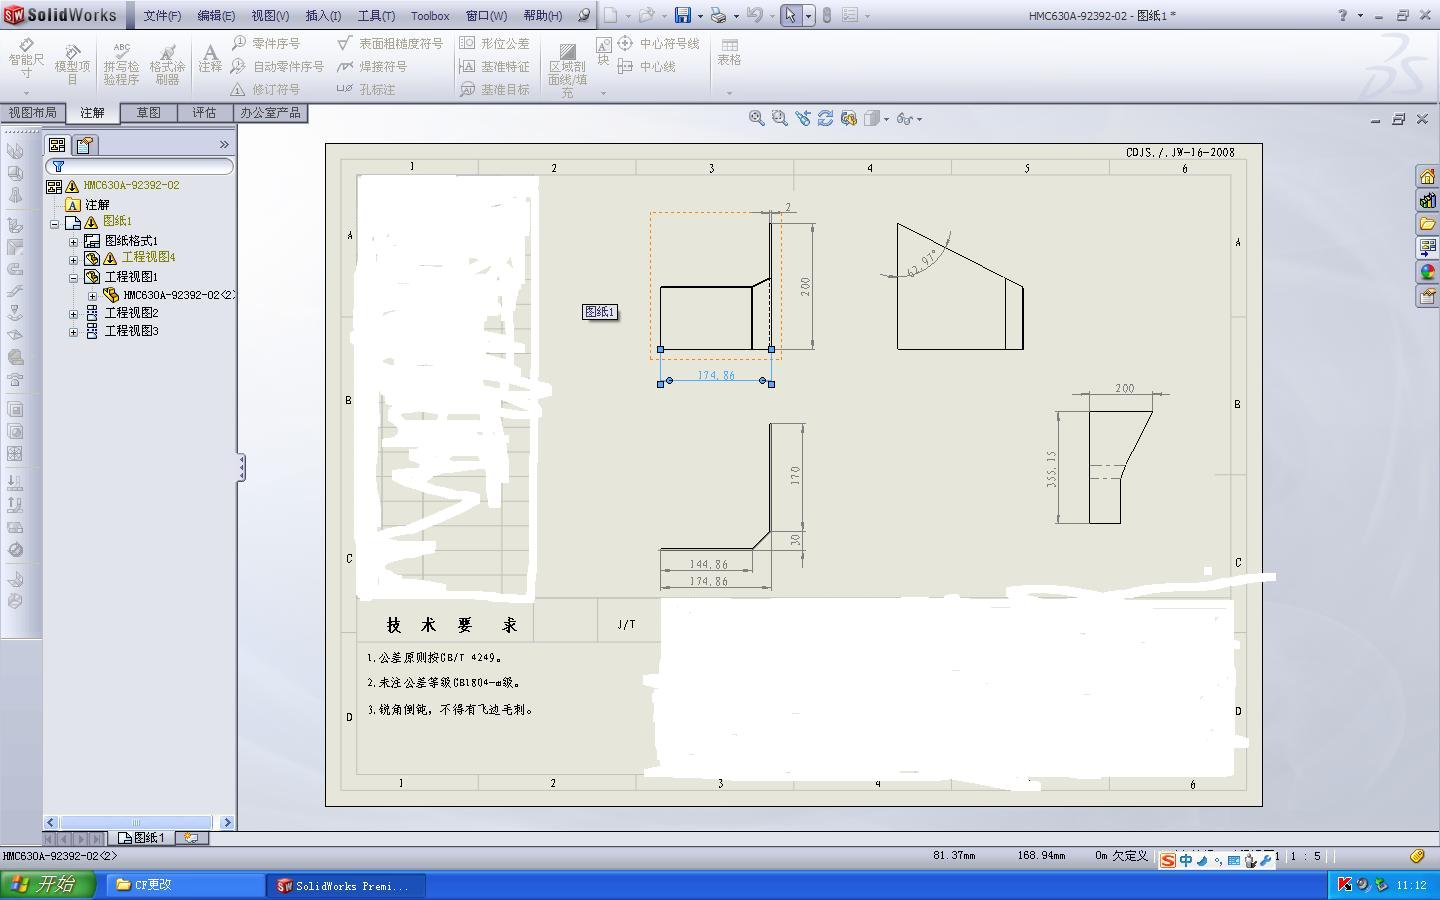Click the Model Items (模型项目) tool
1440x900 pixels.
coord(72,64)
